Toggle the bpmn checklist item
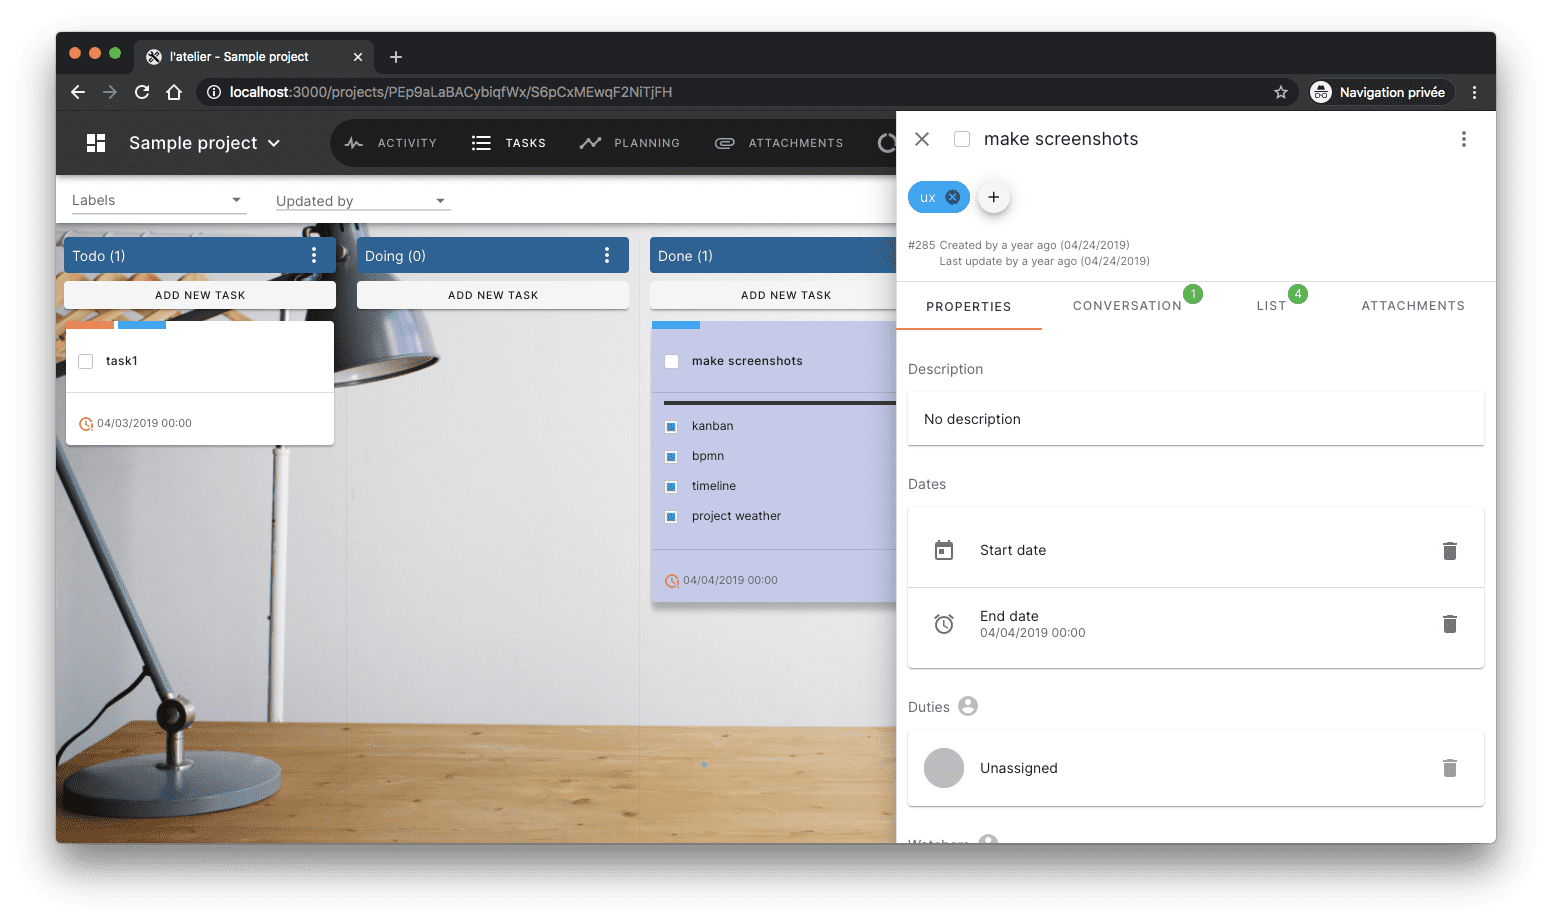This screenshot has height=923, width=1552. coord(671,457)
